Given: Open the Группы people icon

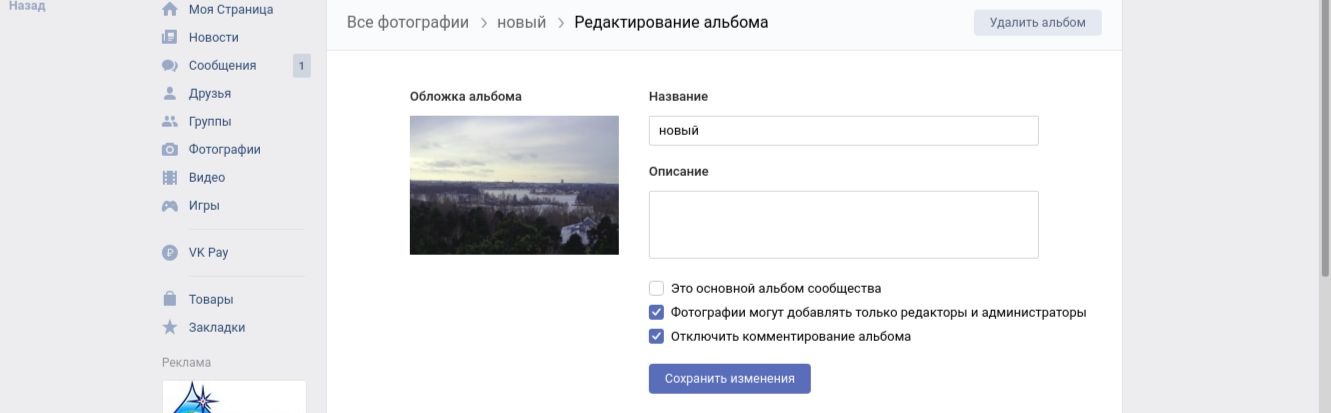Looking at the screenshot, I should click(x=170, y=121).
